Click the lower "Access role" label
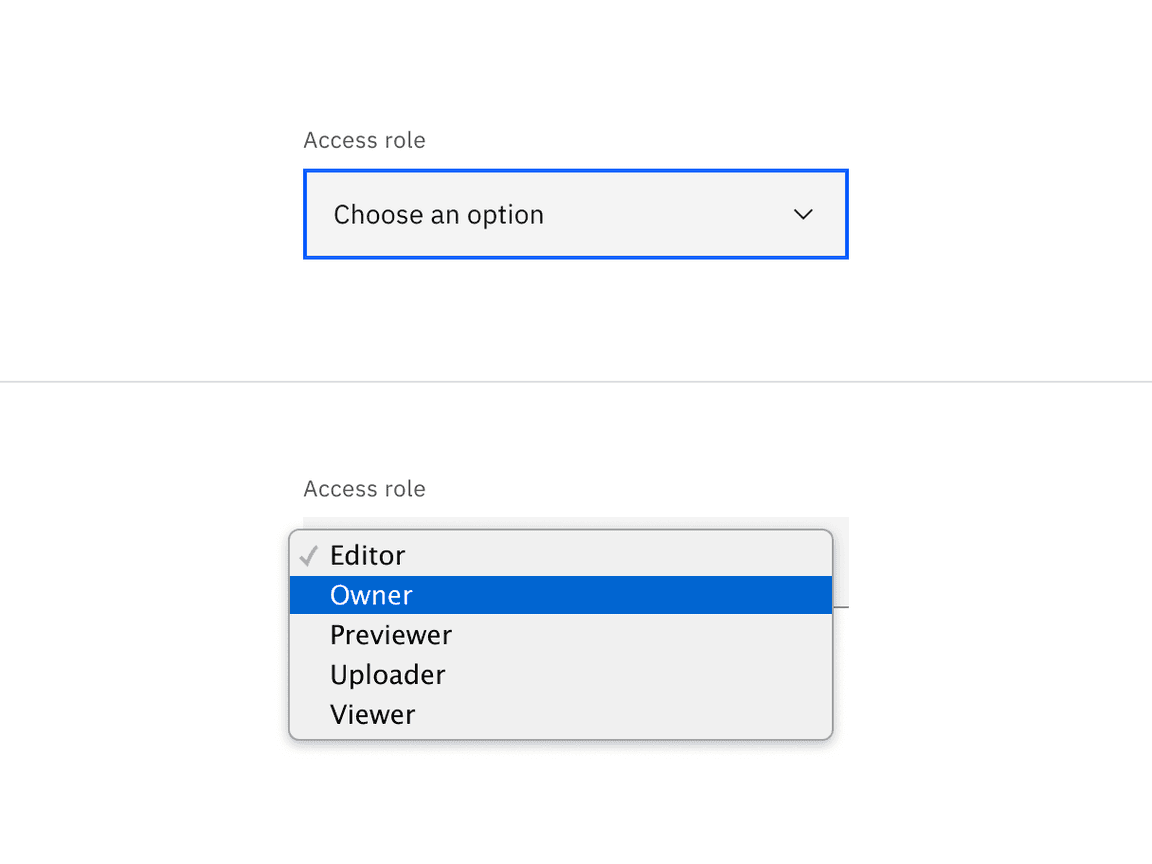 pyautogui.click(x=364, y=489)
